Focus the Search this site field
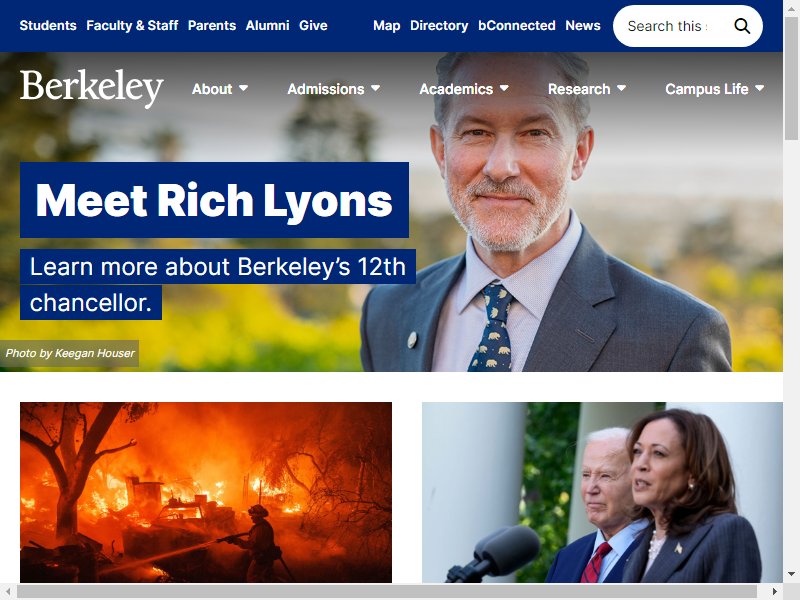The image size is (800, 600). coord(667,26)
